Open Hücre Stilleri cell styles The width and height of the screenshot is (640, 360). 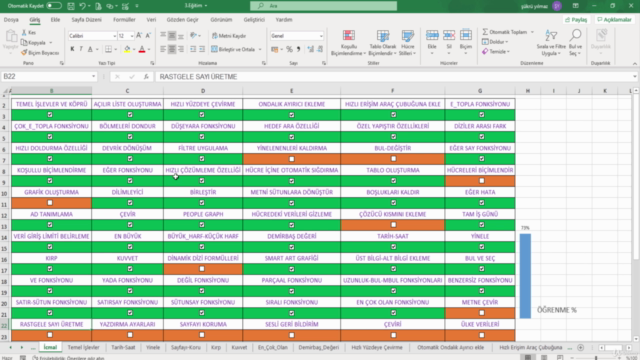point(407,43)
